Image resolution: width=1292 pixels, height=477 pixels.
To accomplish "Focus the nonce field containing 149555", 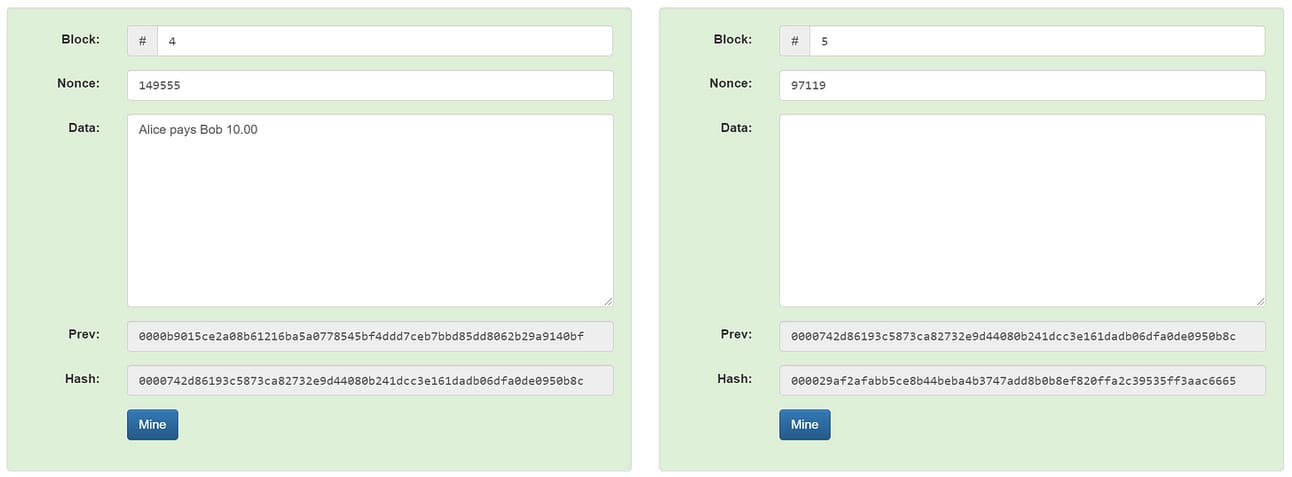I will [x=369, y=85].
